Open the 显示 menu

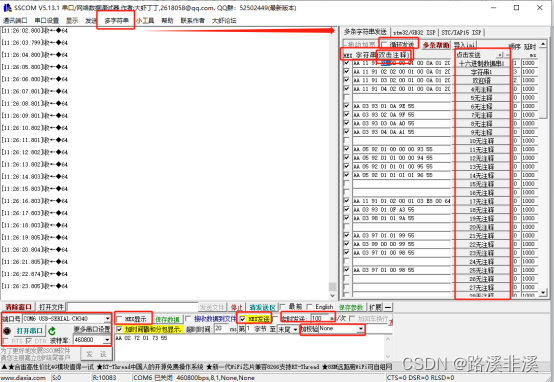click(x=72, y=20)
